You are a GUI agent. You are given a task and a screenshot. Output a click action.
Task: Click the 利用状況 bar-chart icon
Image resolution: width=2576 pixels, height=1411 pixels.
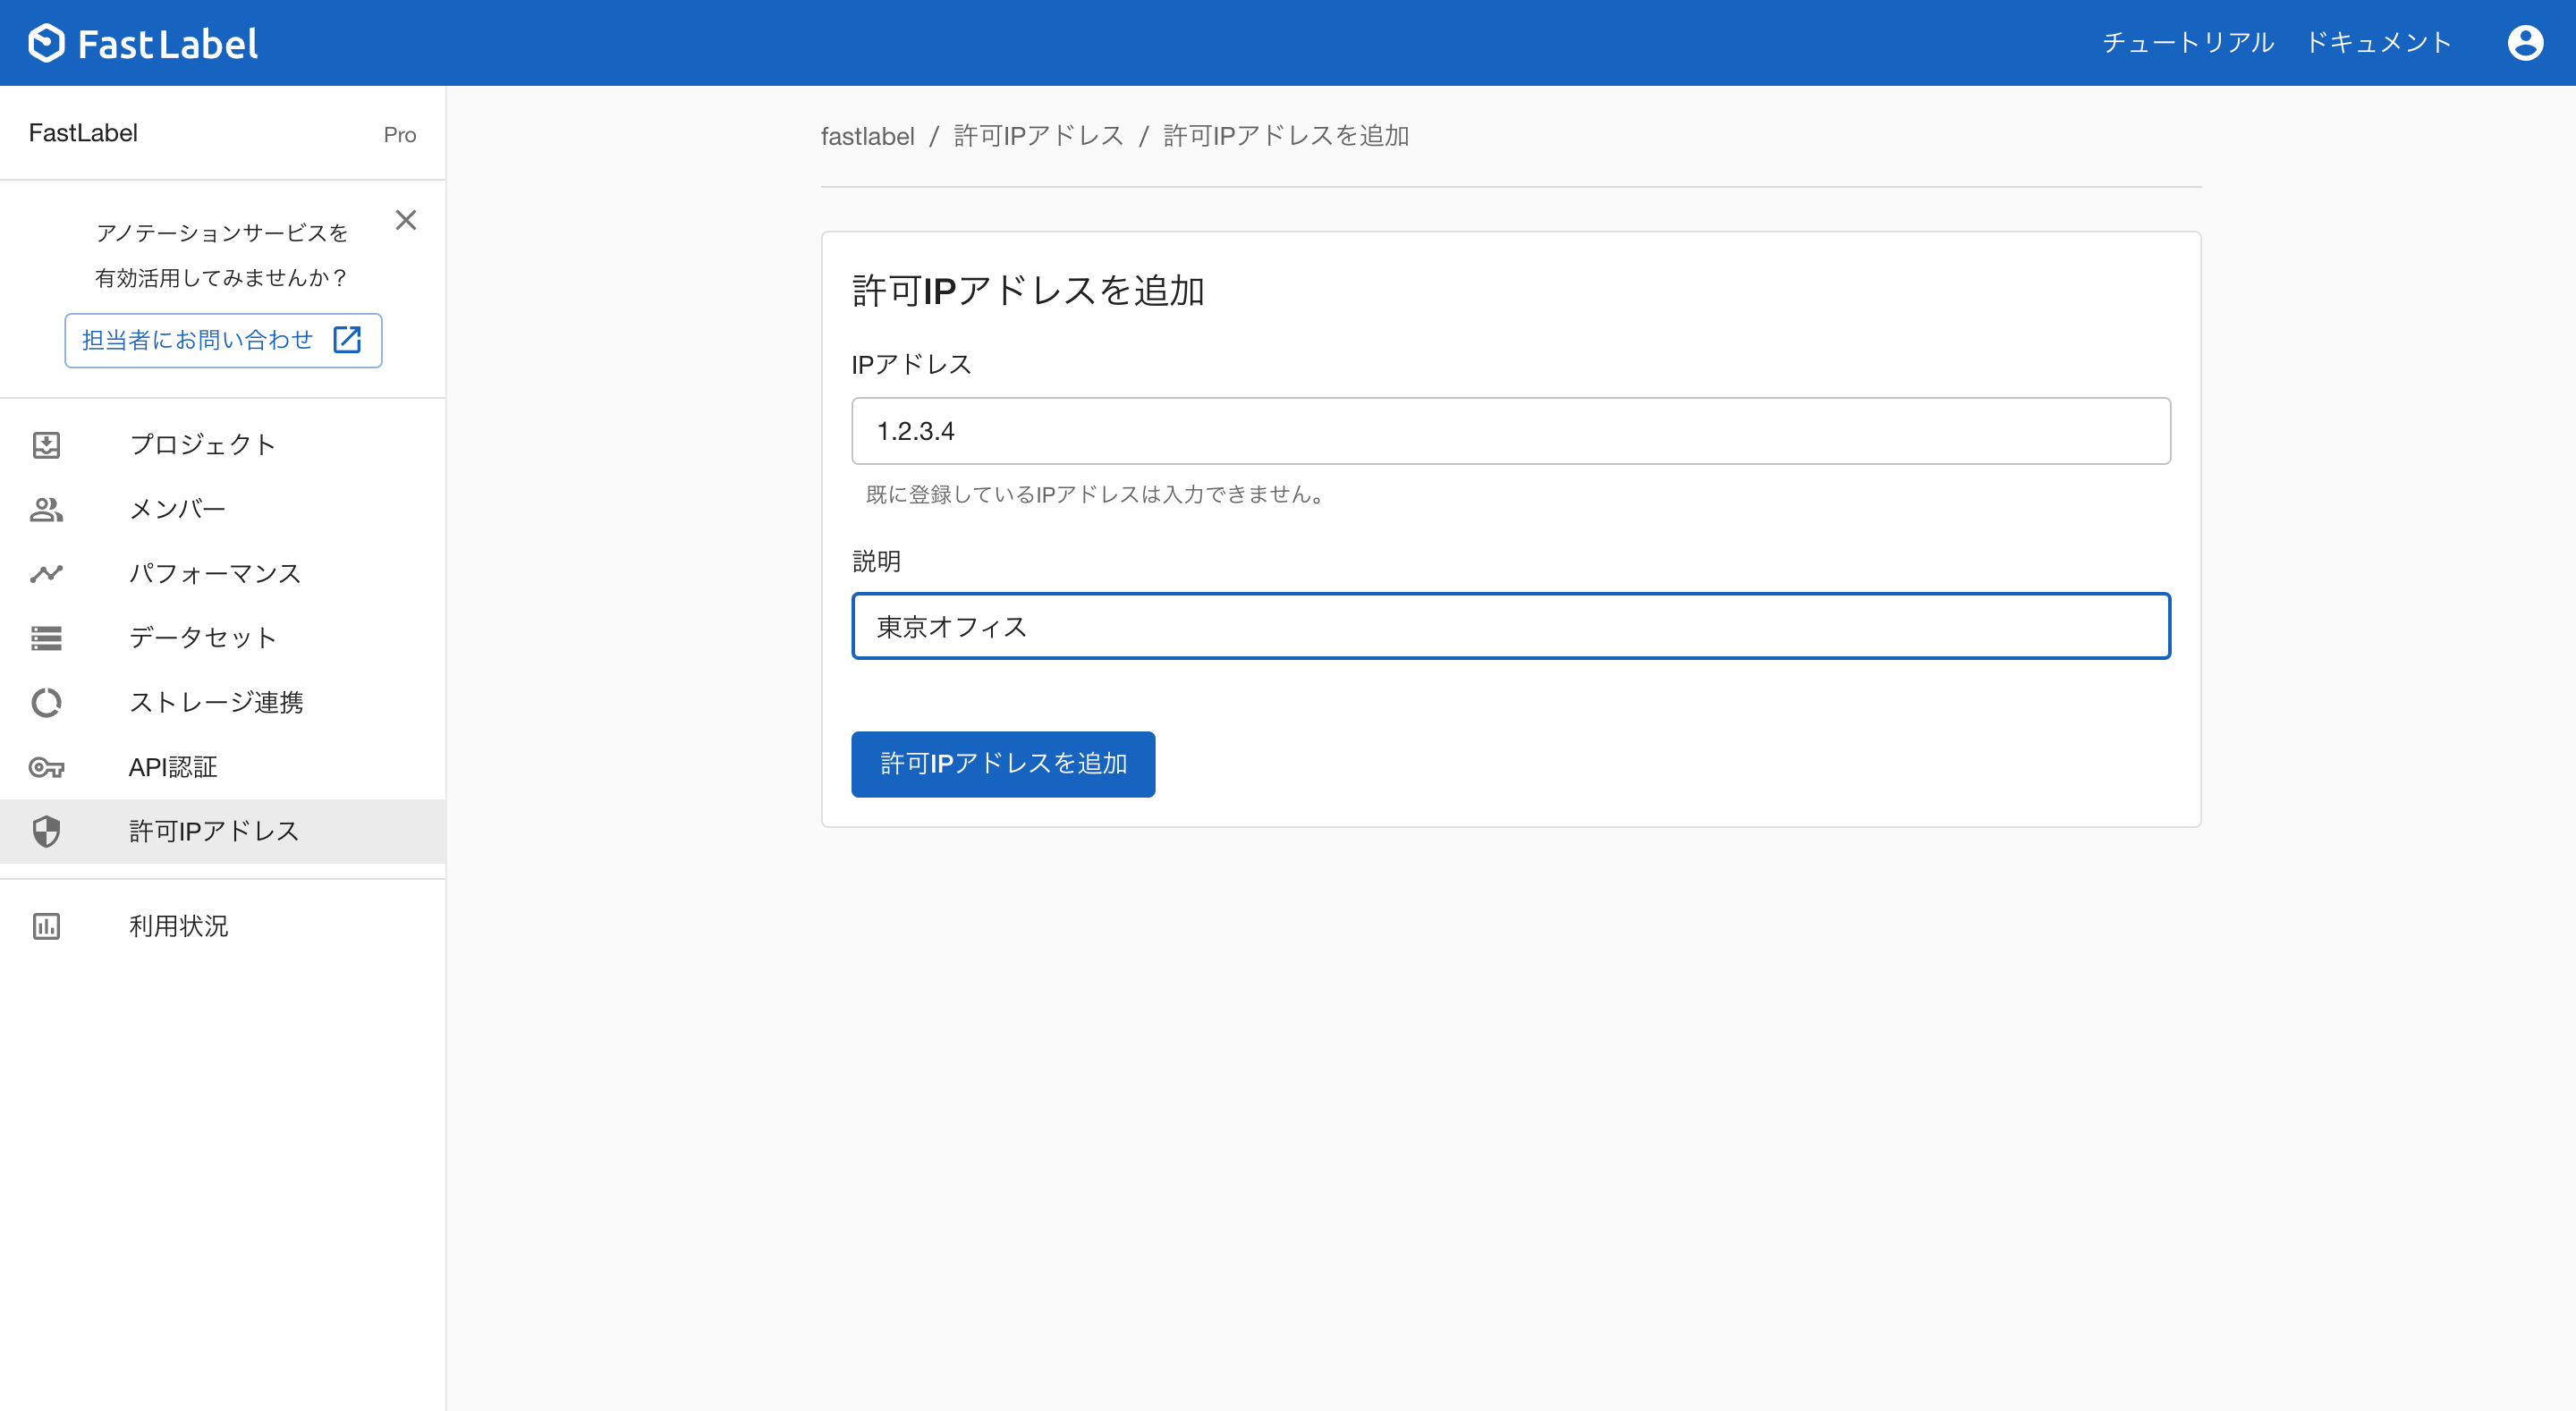(x=46, y=926)
